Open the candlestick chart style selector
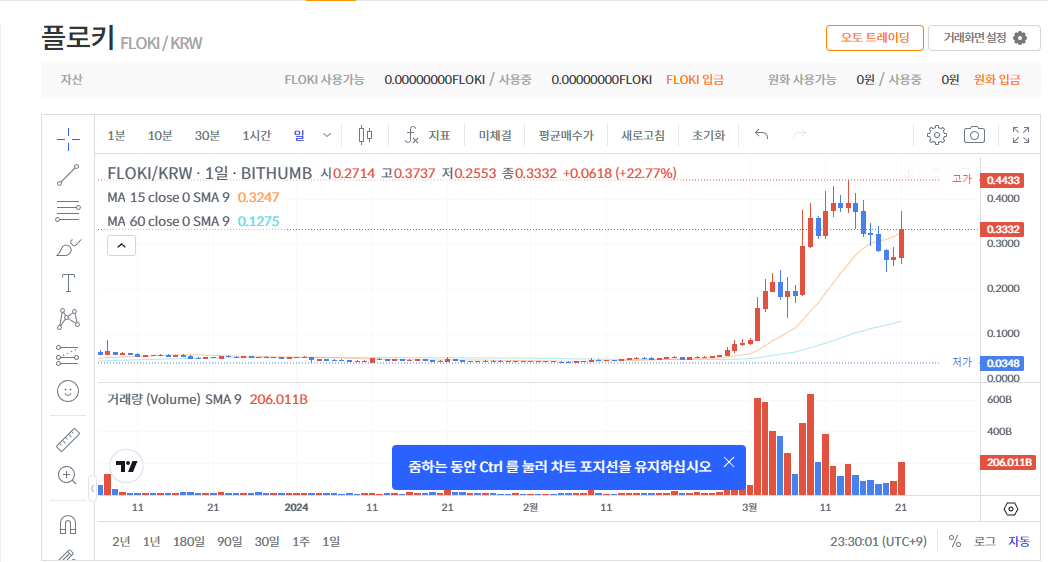Screen dimensions: 1048x562 pyautogui.click(x=365, y=135)
